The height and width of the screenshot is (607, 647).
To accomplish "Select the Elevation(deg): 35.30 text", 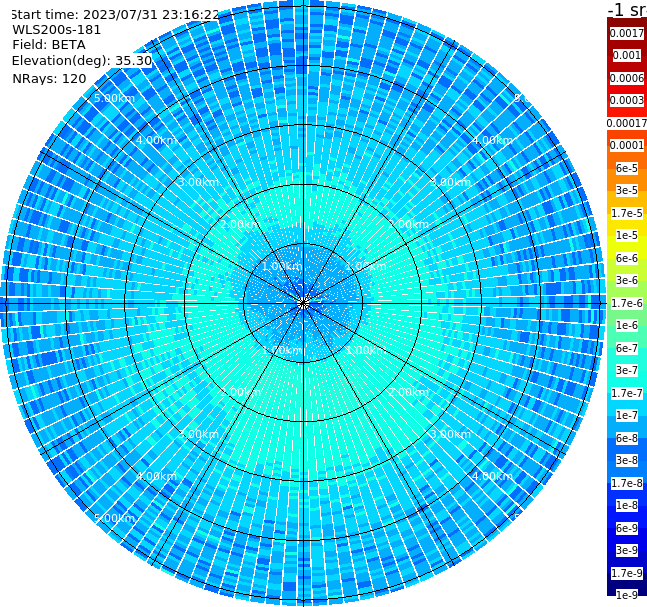I will [82, 61].
